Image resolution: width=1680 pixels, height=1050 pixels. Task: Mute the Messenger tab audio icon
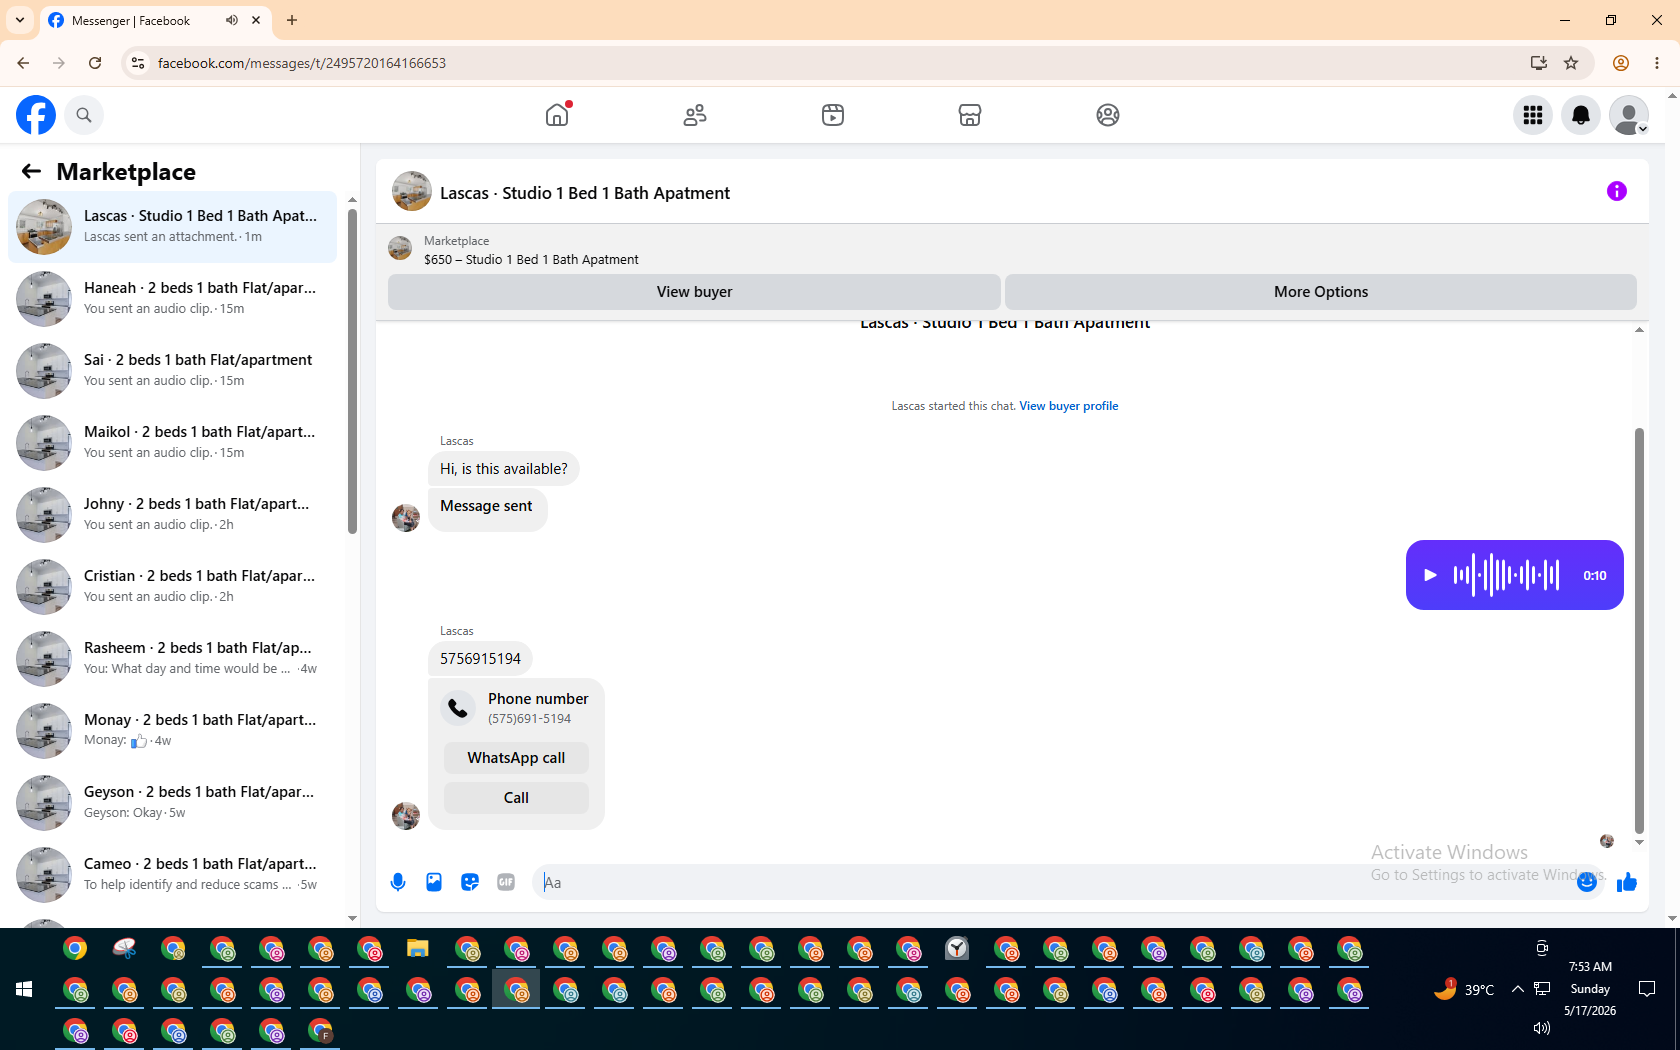[x=232, y=20]
